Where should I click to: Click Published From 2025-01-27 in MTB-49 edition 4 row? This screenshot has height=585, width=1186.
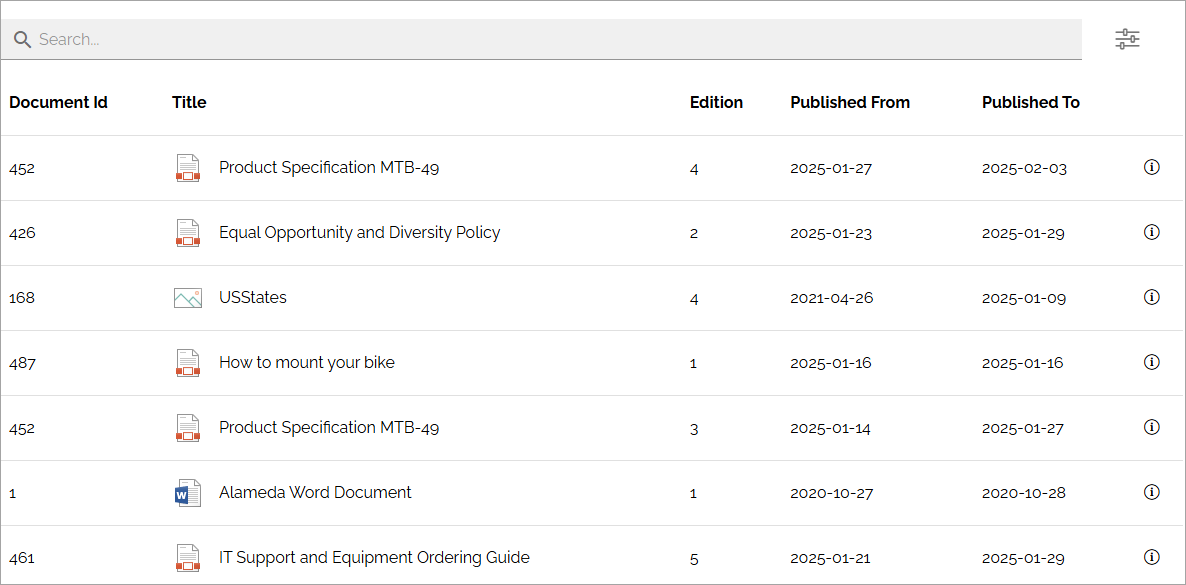(x=831, y=168)
